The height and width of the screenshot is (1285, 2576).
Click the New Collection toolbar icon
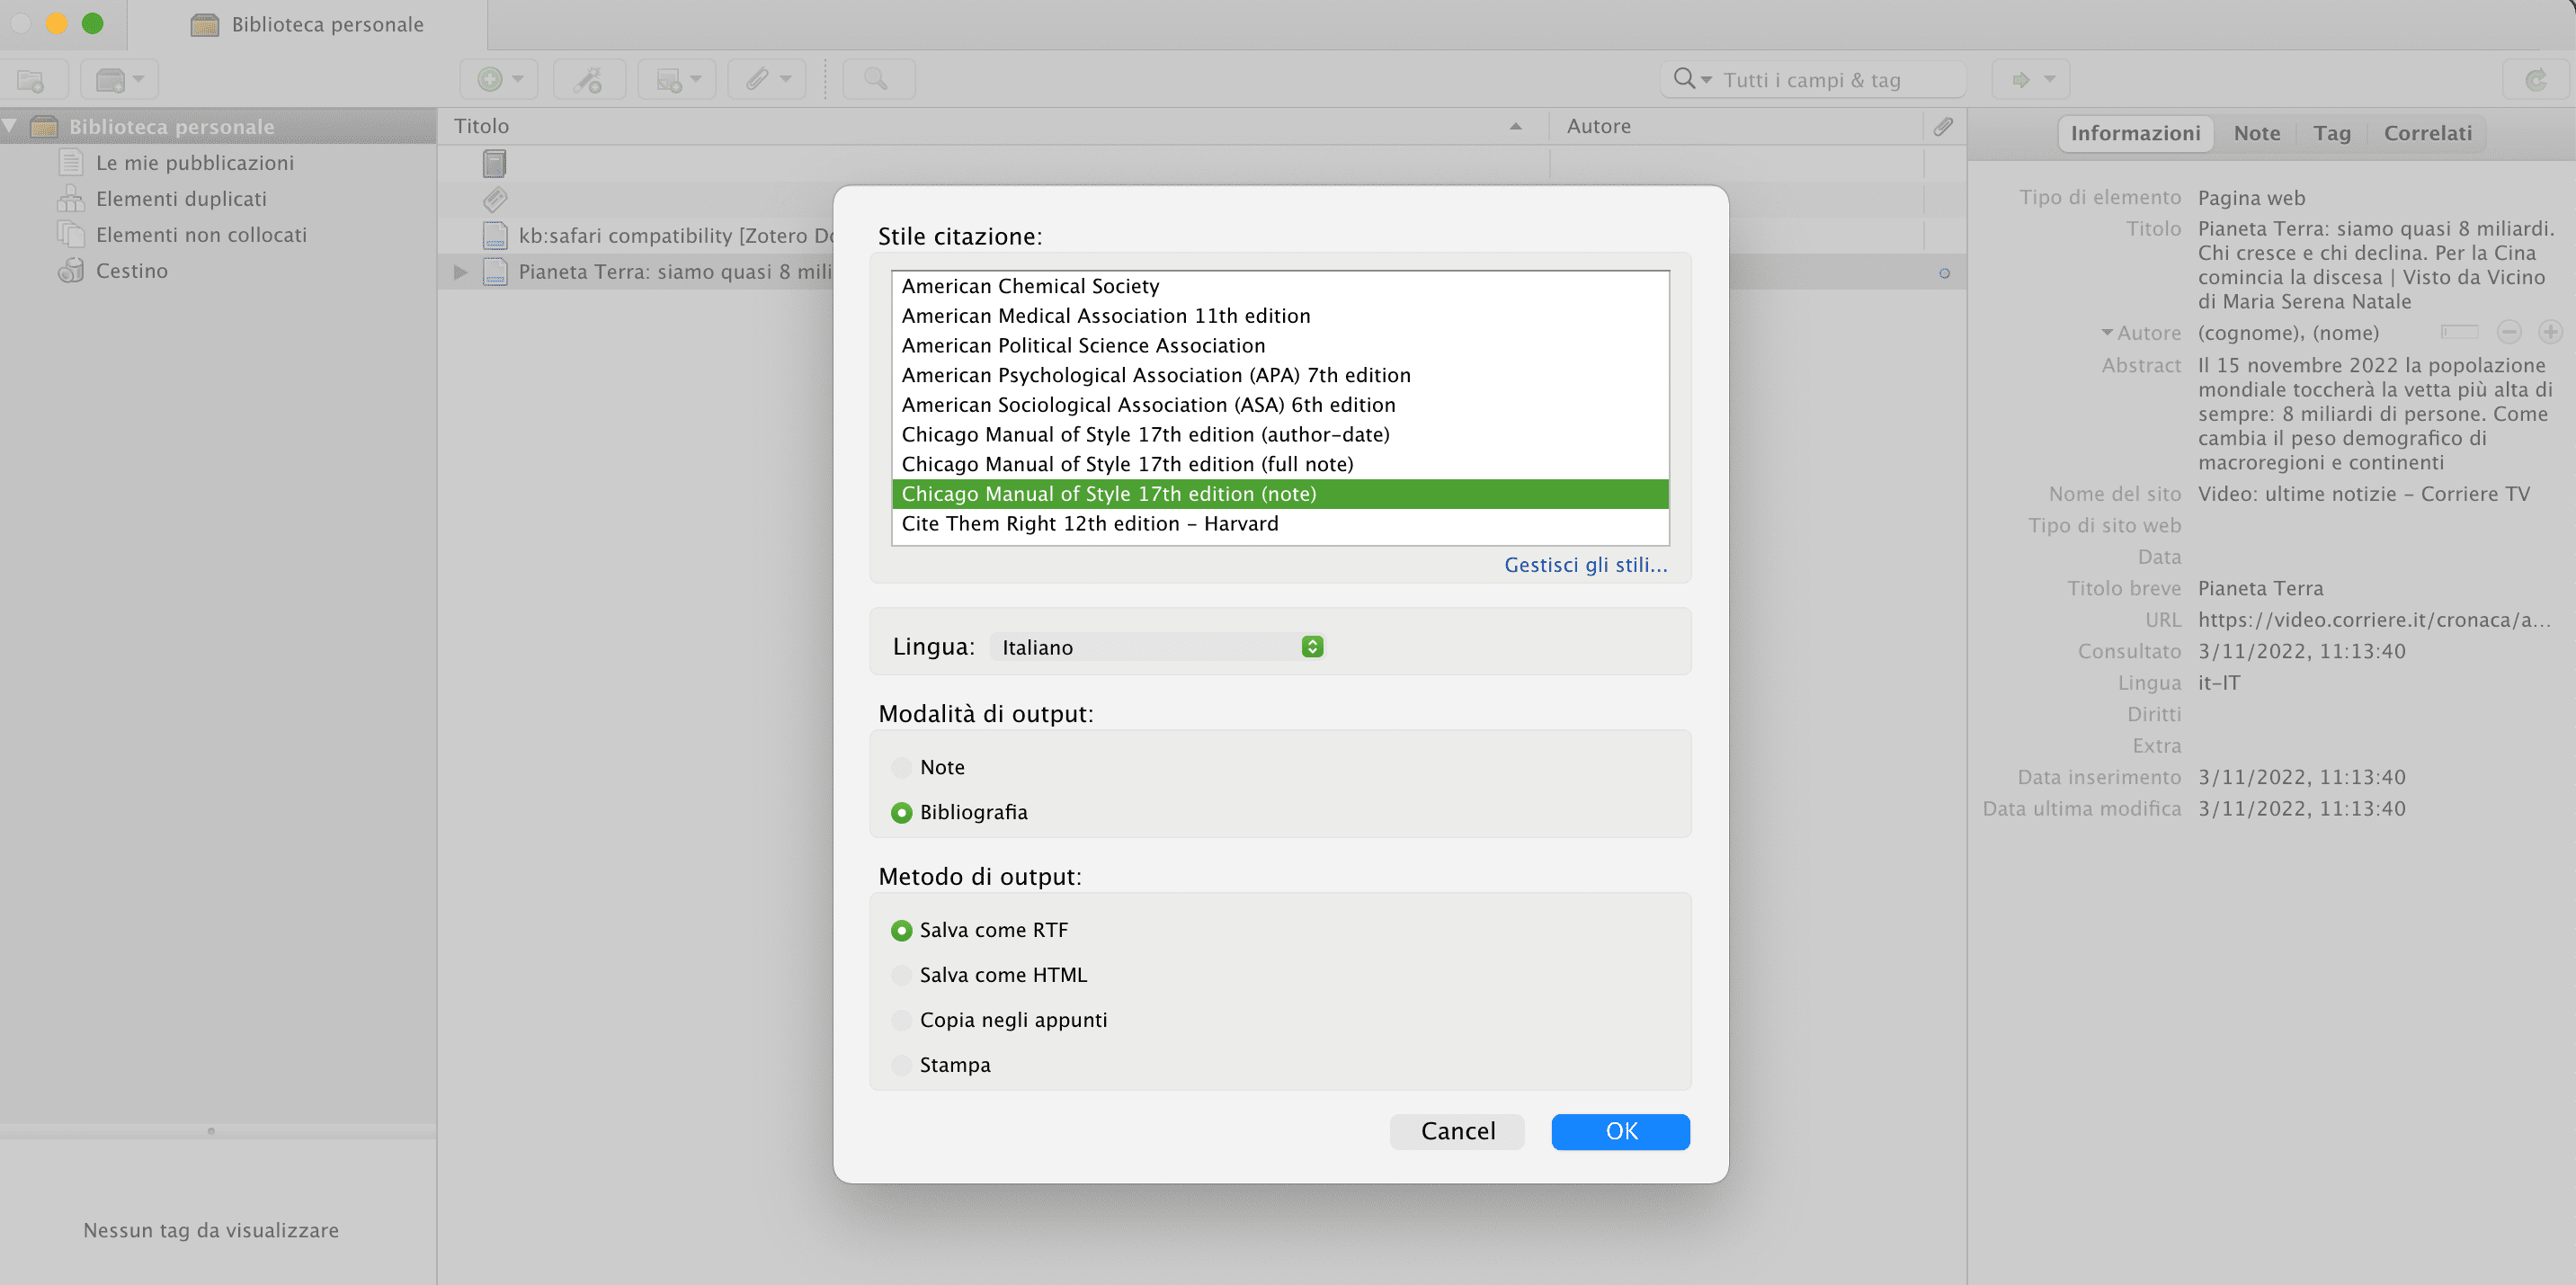pos(31,80)
